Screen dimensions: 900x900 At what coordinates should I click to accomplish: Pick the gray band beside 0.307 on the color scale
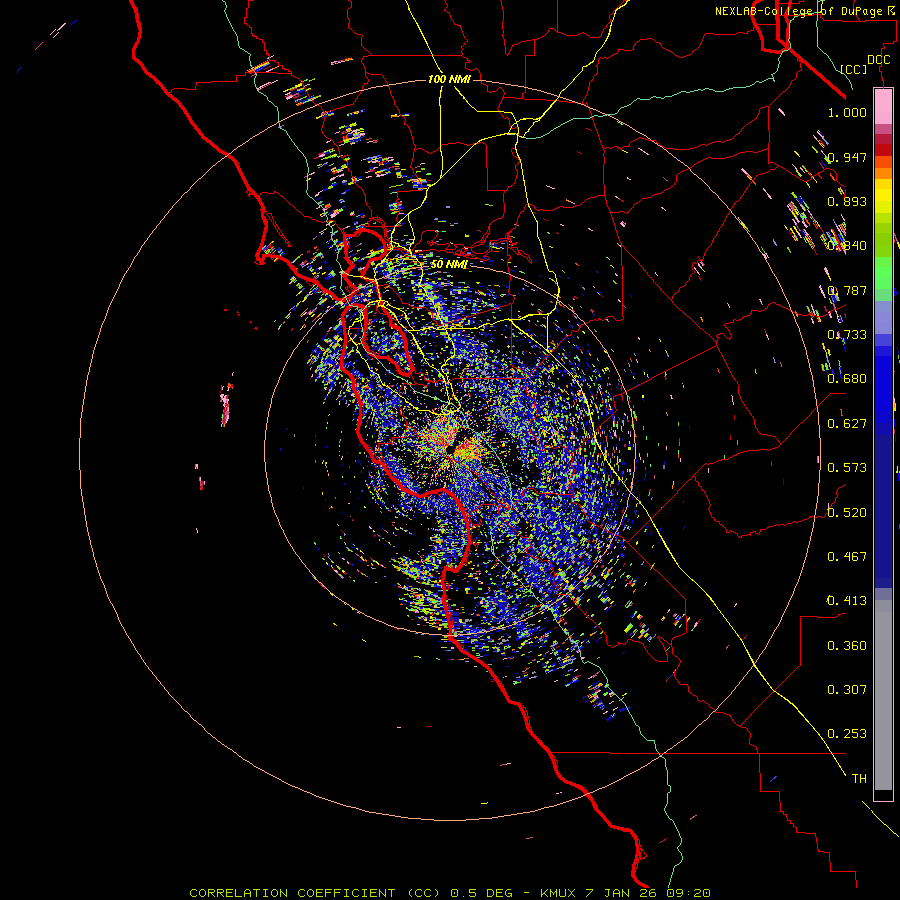(x=883, y=695)
